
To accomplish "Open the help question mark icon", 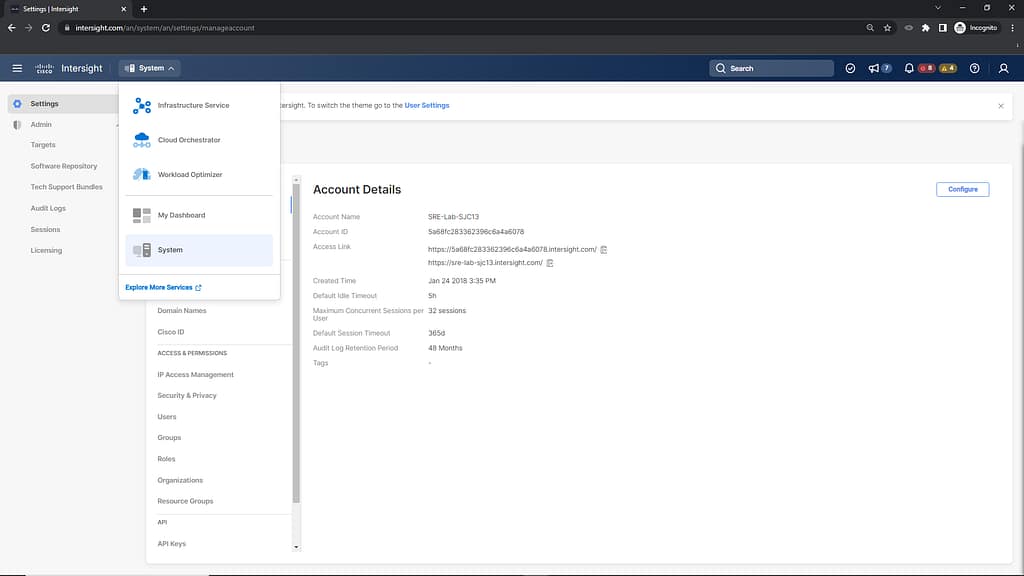I will (975, 68).
